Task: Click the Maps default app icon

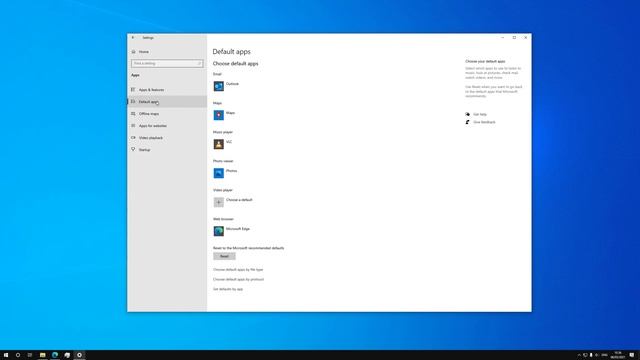Action: pos(218,115)
